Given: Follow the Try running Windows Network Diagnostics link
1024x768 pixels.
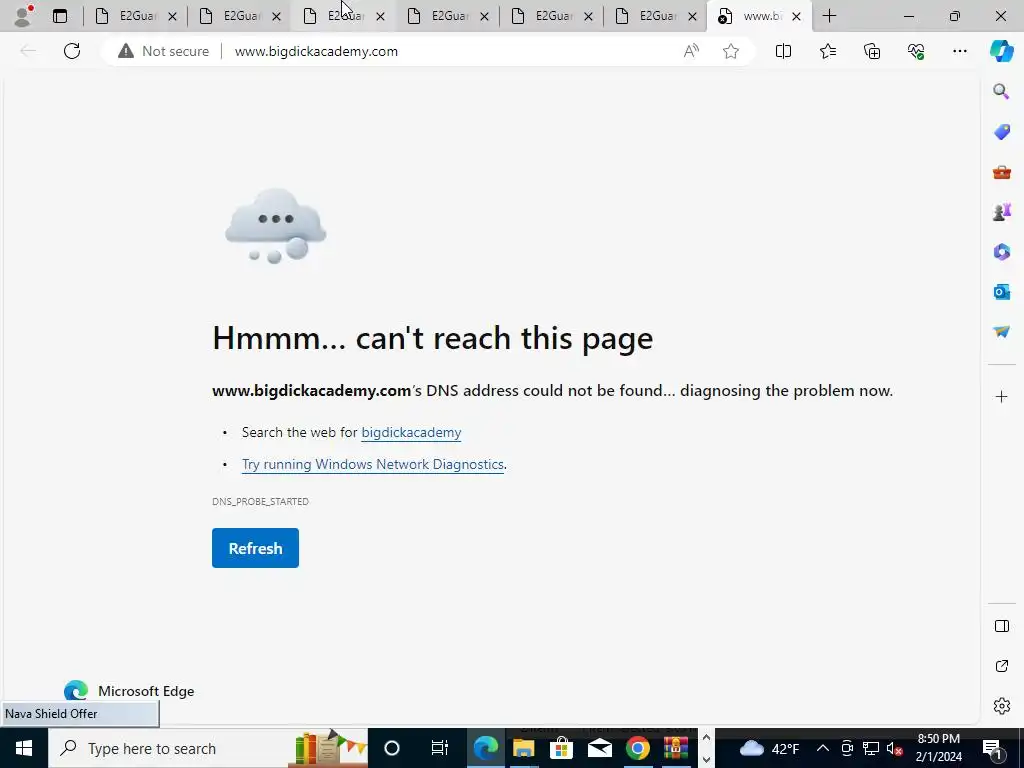Looking at the screenshot, I should coord(373,464).
